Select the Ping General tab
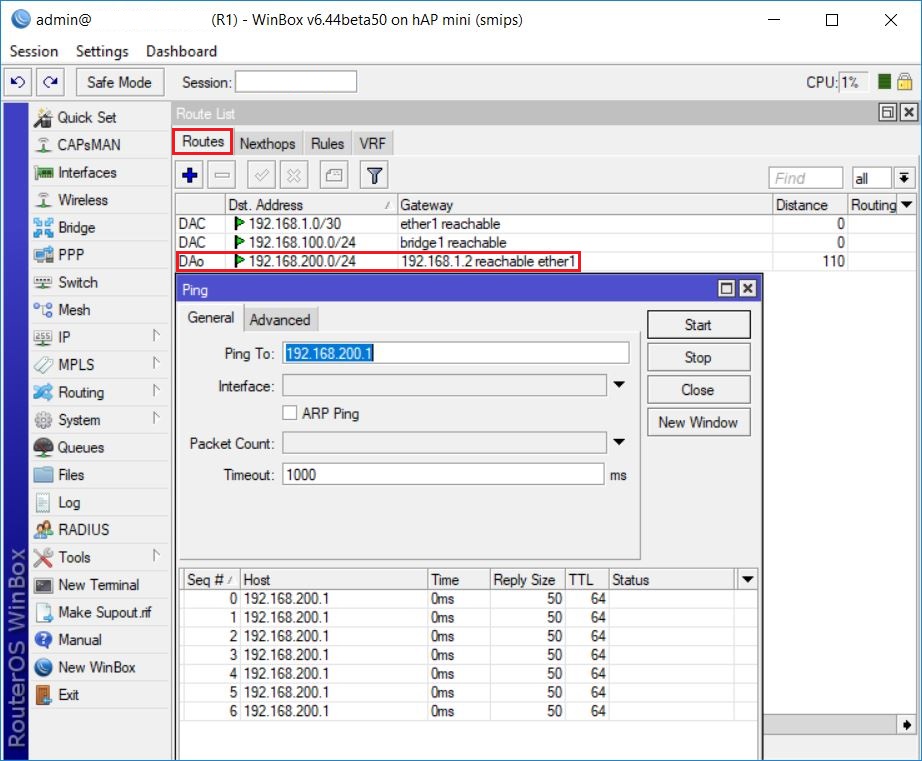The height and width of the screenshot is (761, 922). coord(211,318)
